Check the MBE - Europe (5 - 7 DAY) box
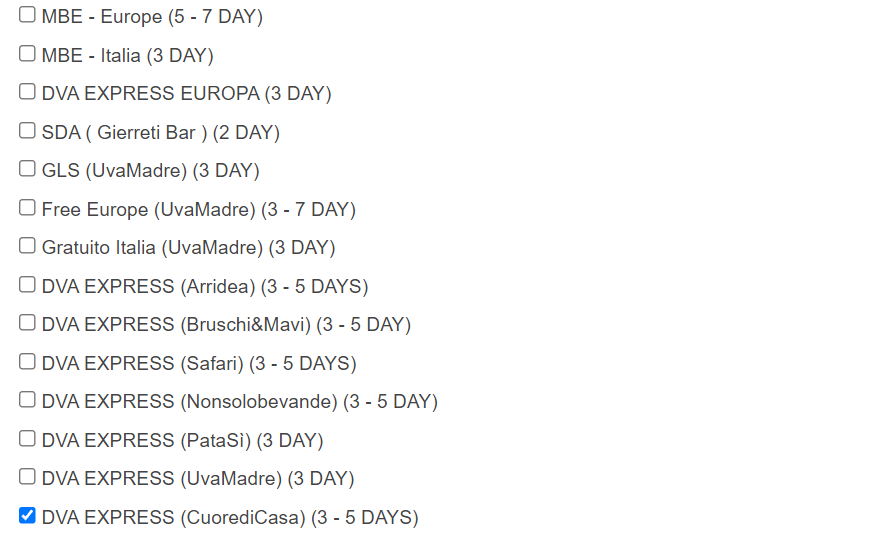 point(27,15)
